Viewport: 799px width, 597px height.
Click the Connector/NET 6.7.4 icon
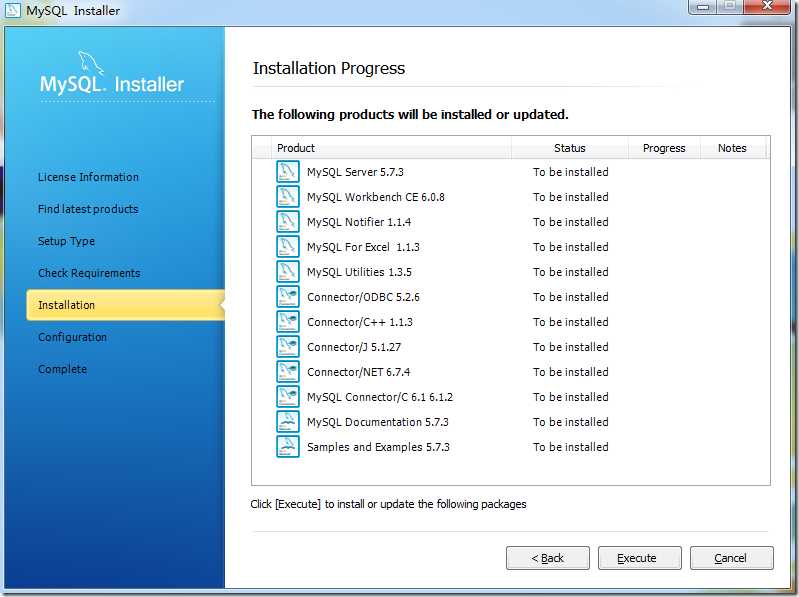(287, 371)
